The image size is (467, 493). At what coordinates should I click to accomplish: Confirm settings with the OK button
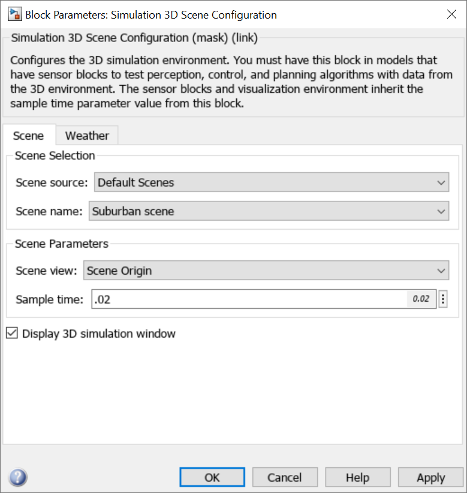tap(212, 477)
